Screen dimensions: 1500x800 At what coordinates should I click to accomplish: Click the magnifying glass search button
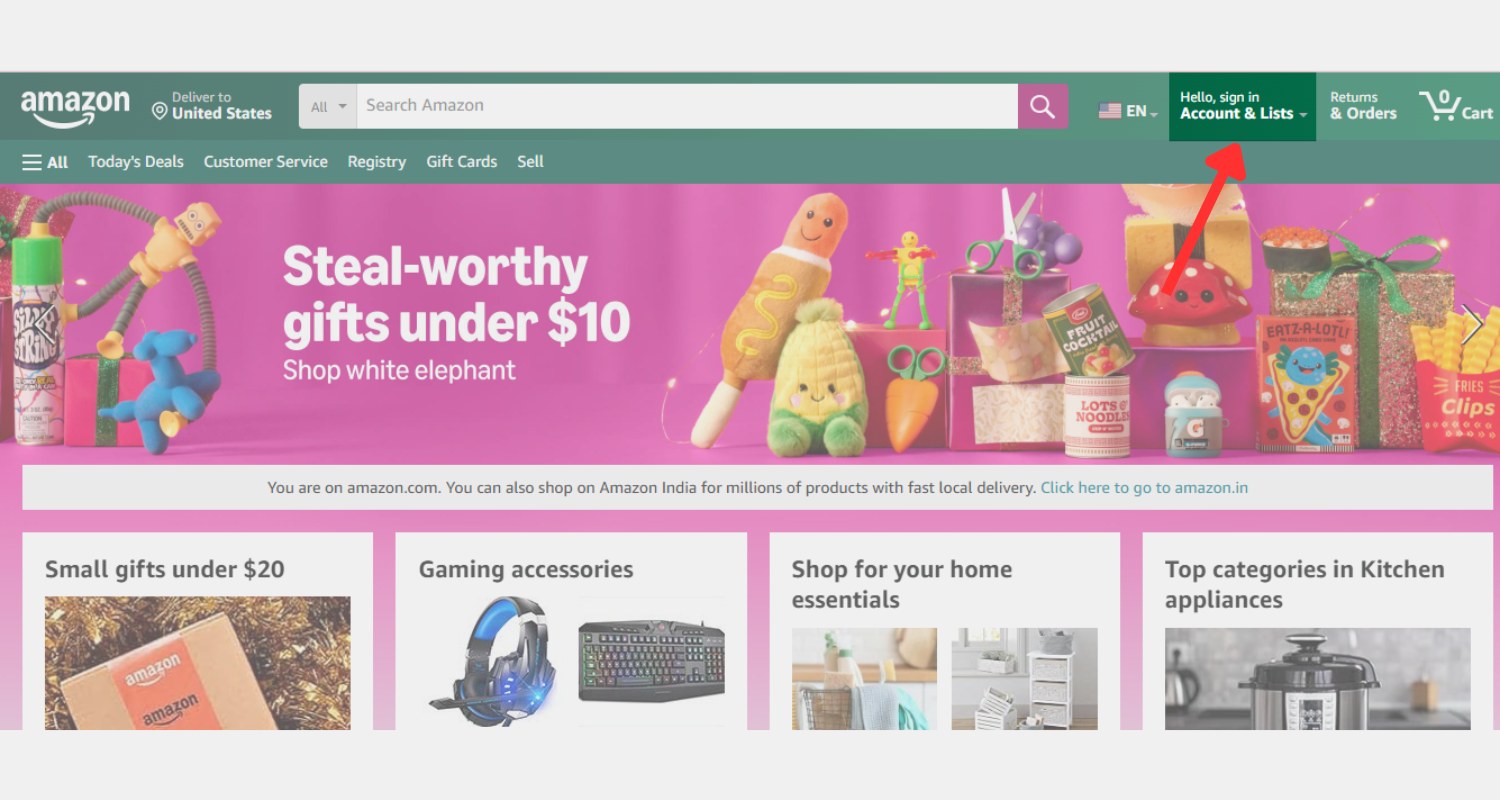click(x=1043, y=106)
